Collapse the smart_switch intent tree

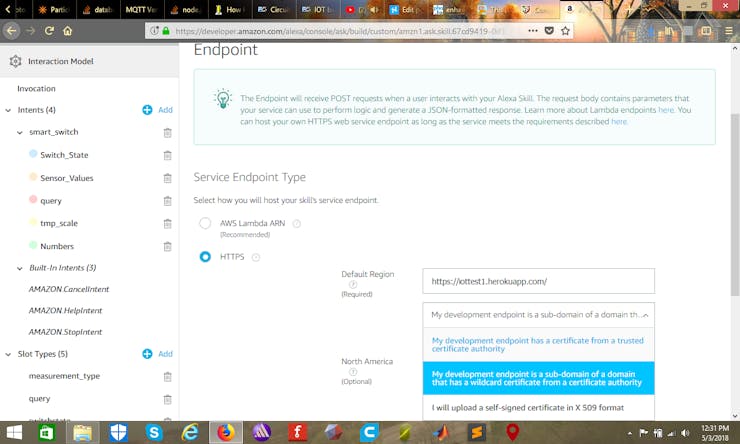pyautogui.click(x=20, y=133)
